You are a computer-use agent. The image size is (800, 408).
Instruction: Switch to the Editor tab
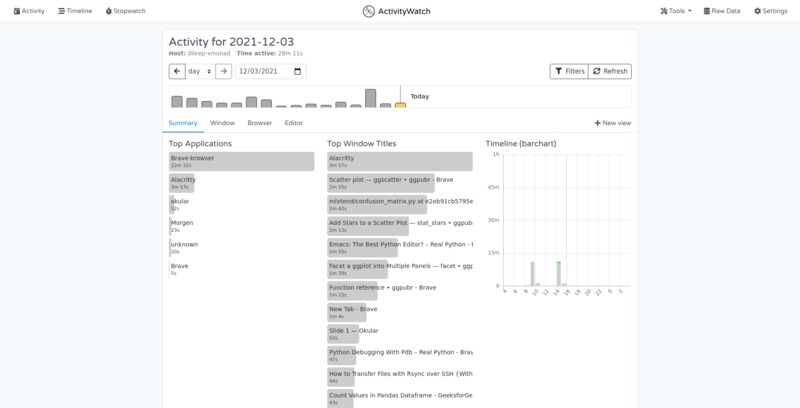point(294,123)
